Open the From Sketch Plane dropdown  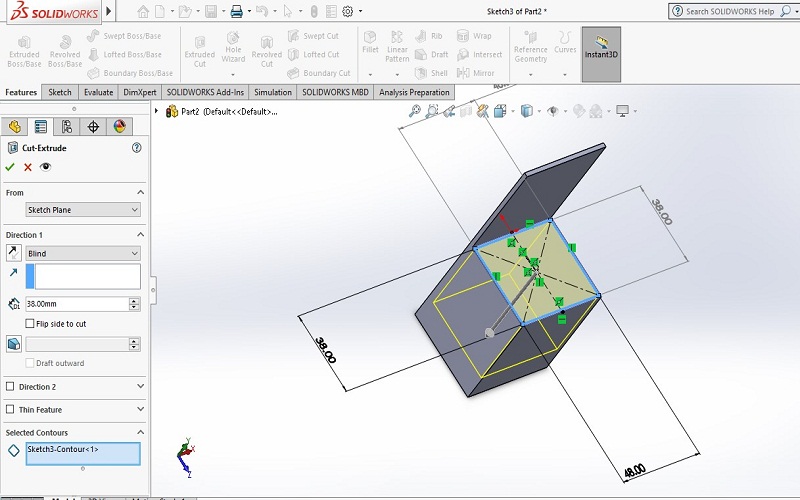83,210
